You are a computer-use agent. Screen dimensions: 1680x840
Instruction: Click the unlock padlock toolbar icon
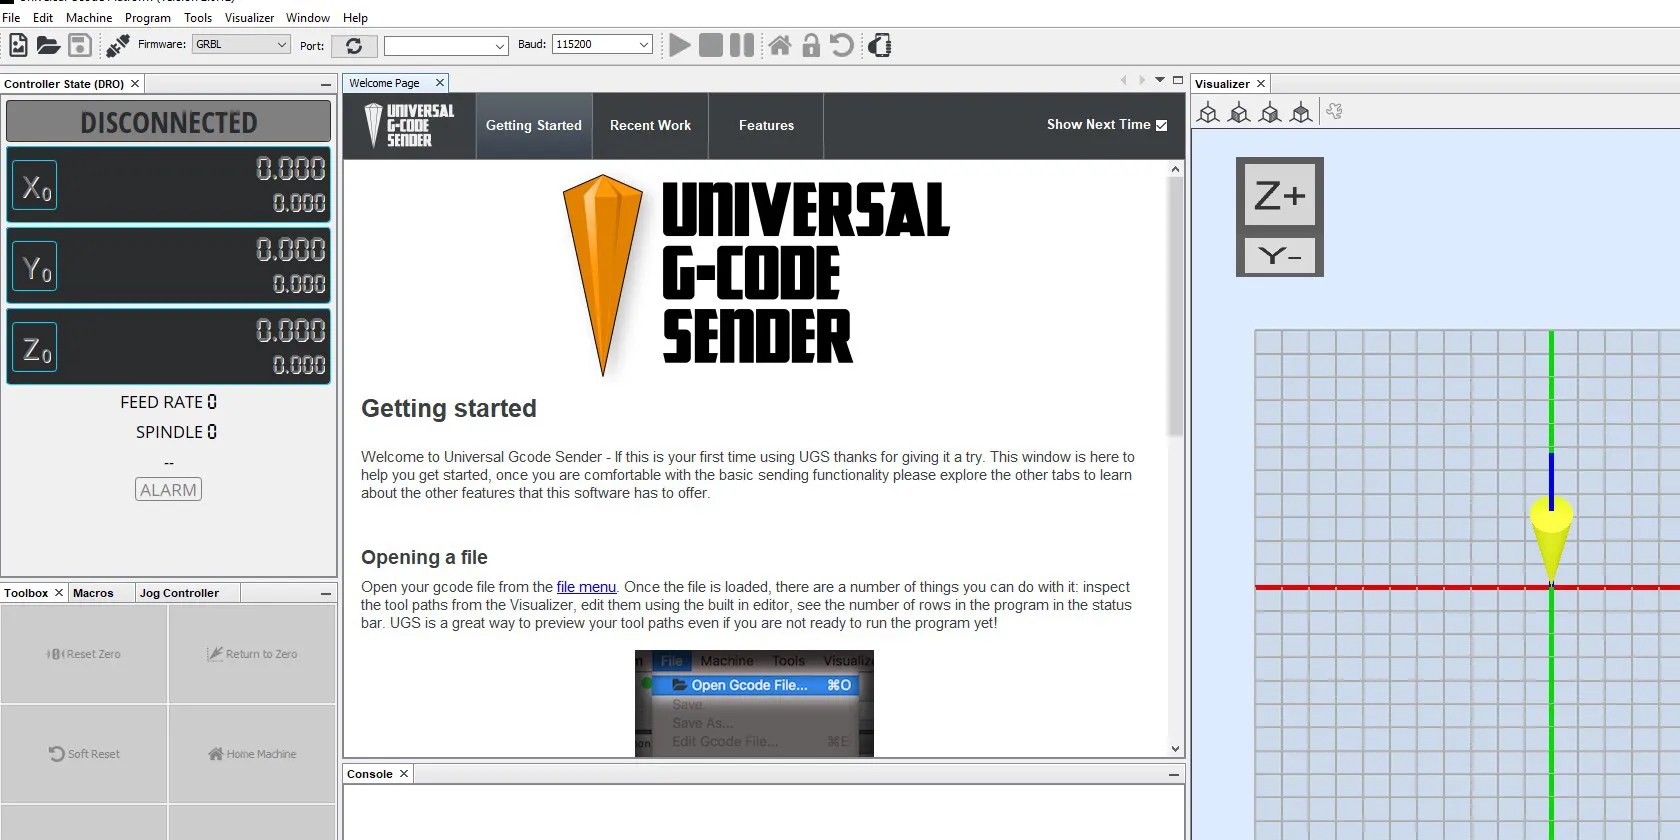tap(811, 45)
